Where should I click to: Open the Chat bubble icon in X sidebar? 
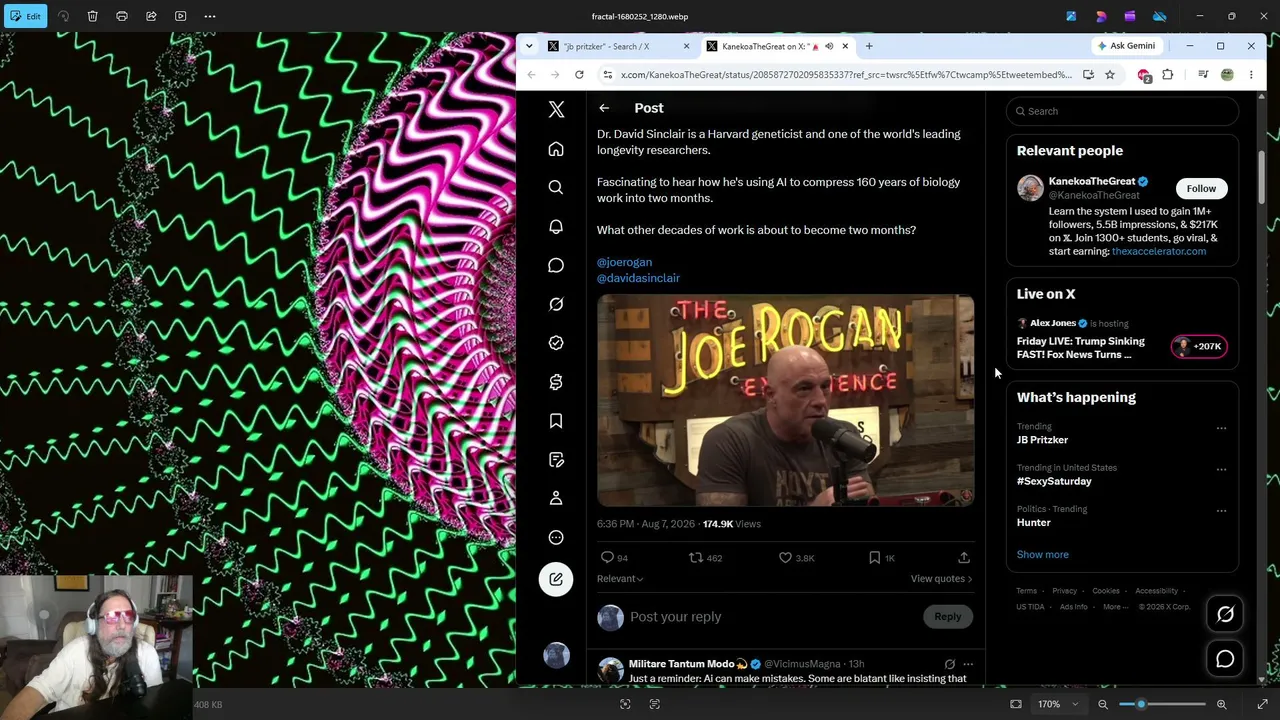[556, 265]
